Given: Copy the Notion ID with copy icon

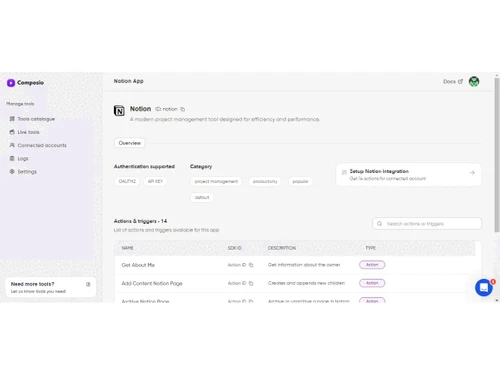Looking at the screenshot, I should pos(183,109).
